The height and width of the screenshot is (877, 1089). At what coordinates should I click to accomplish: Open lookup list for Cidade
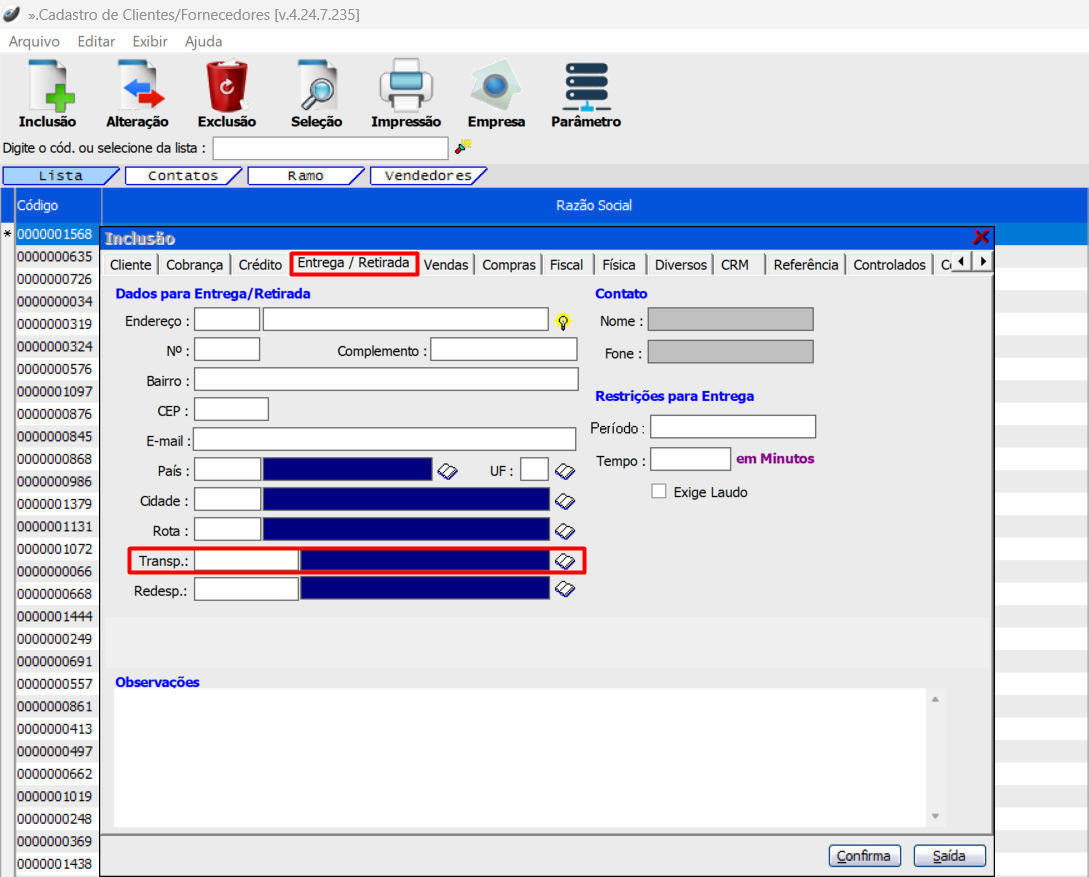pos(566,501)
